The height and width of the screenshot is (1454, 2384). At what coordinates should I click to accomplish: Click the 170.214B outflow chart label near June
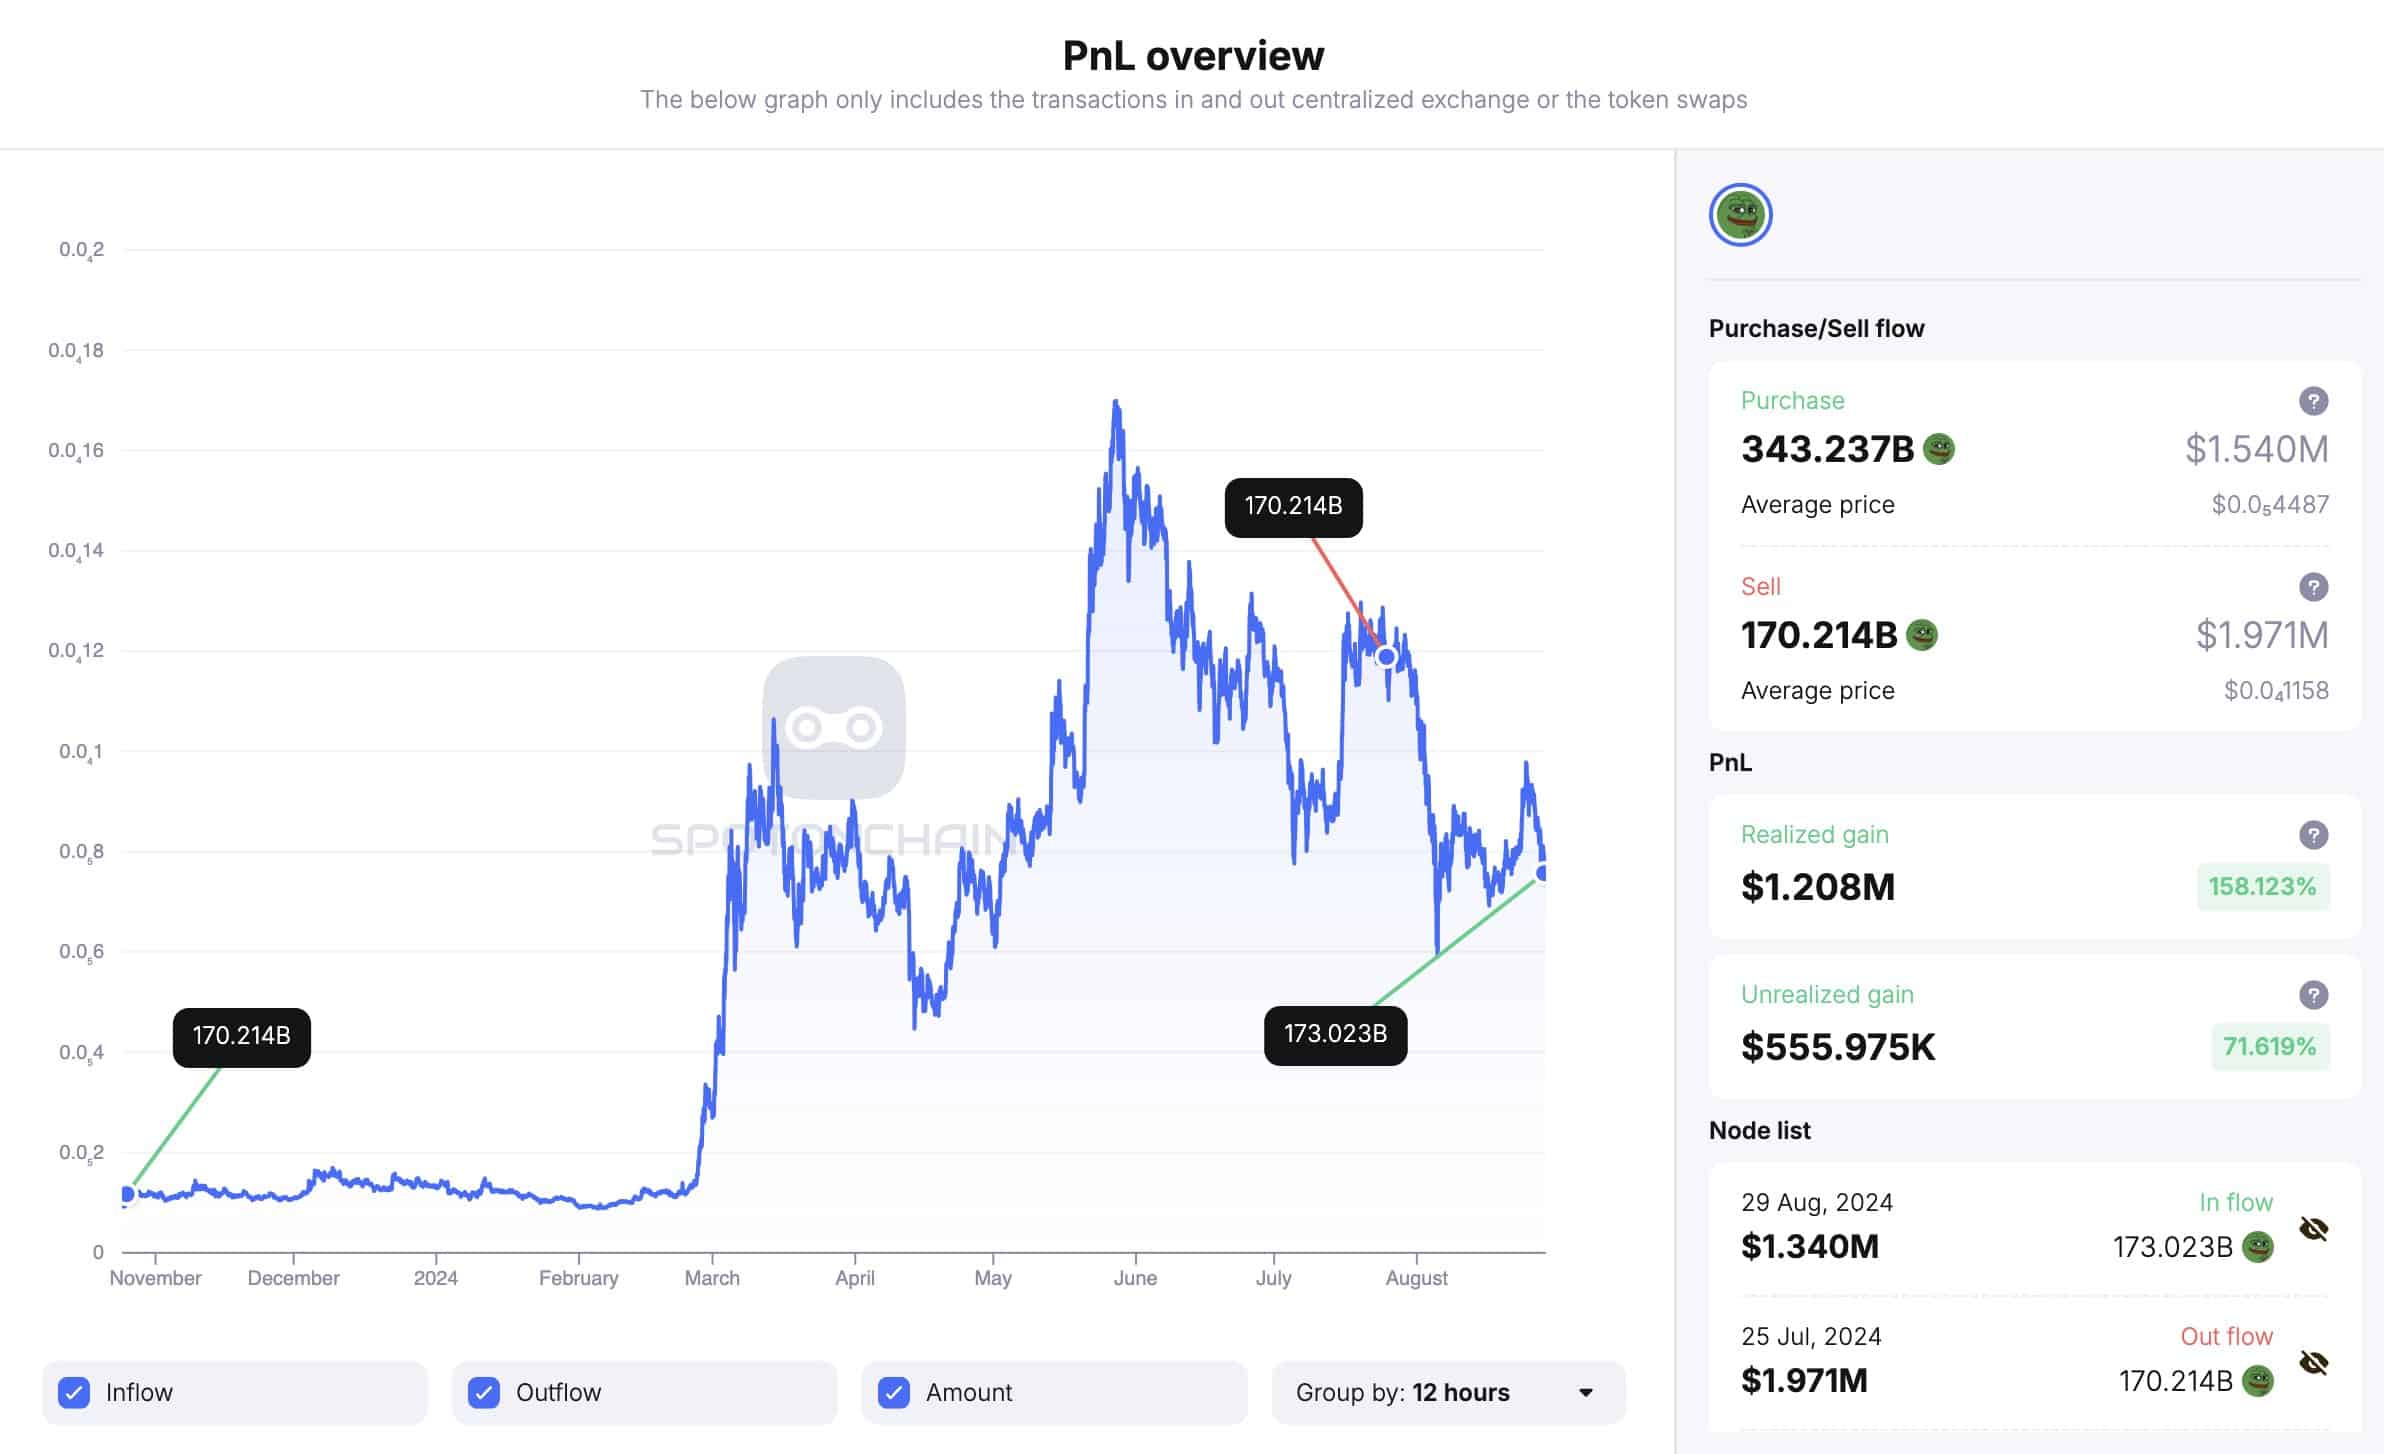pos(1293,506)
